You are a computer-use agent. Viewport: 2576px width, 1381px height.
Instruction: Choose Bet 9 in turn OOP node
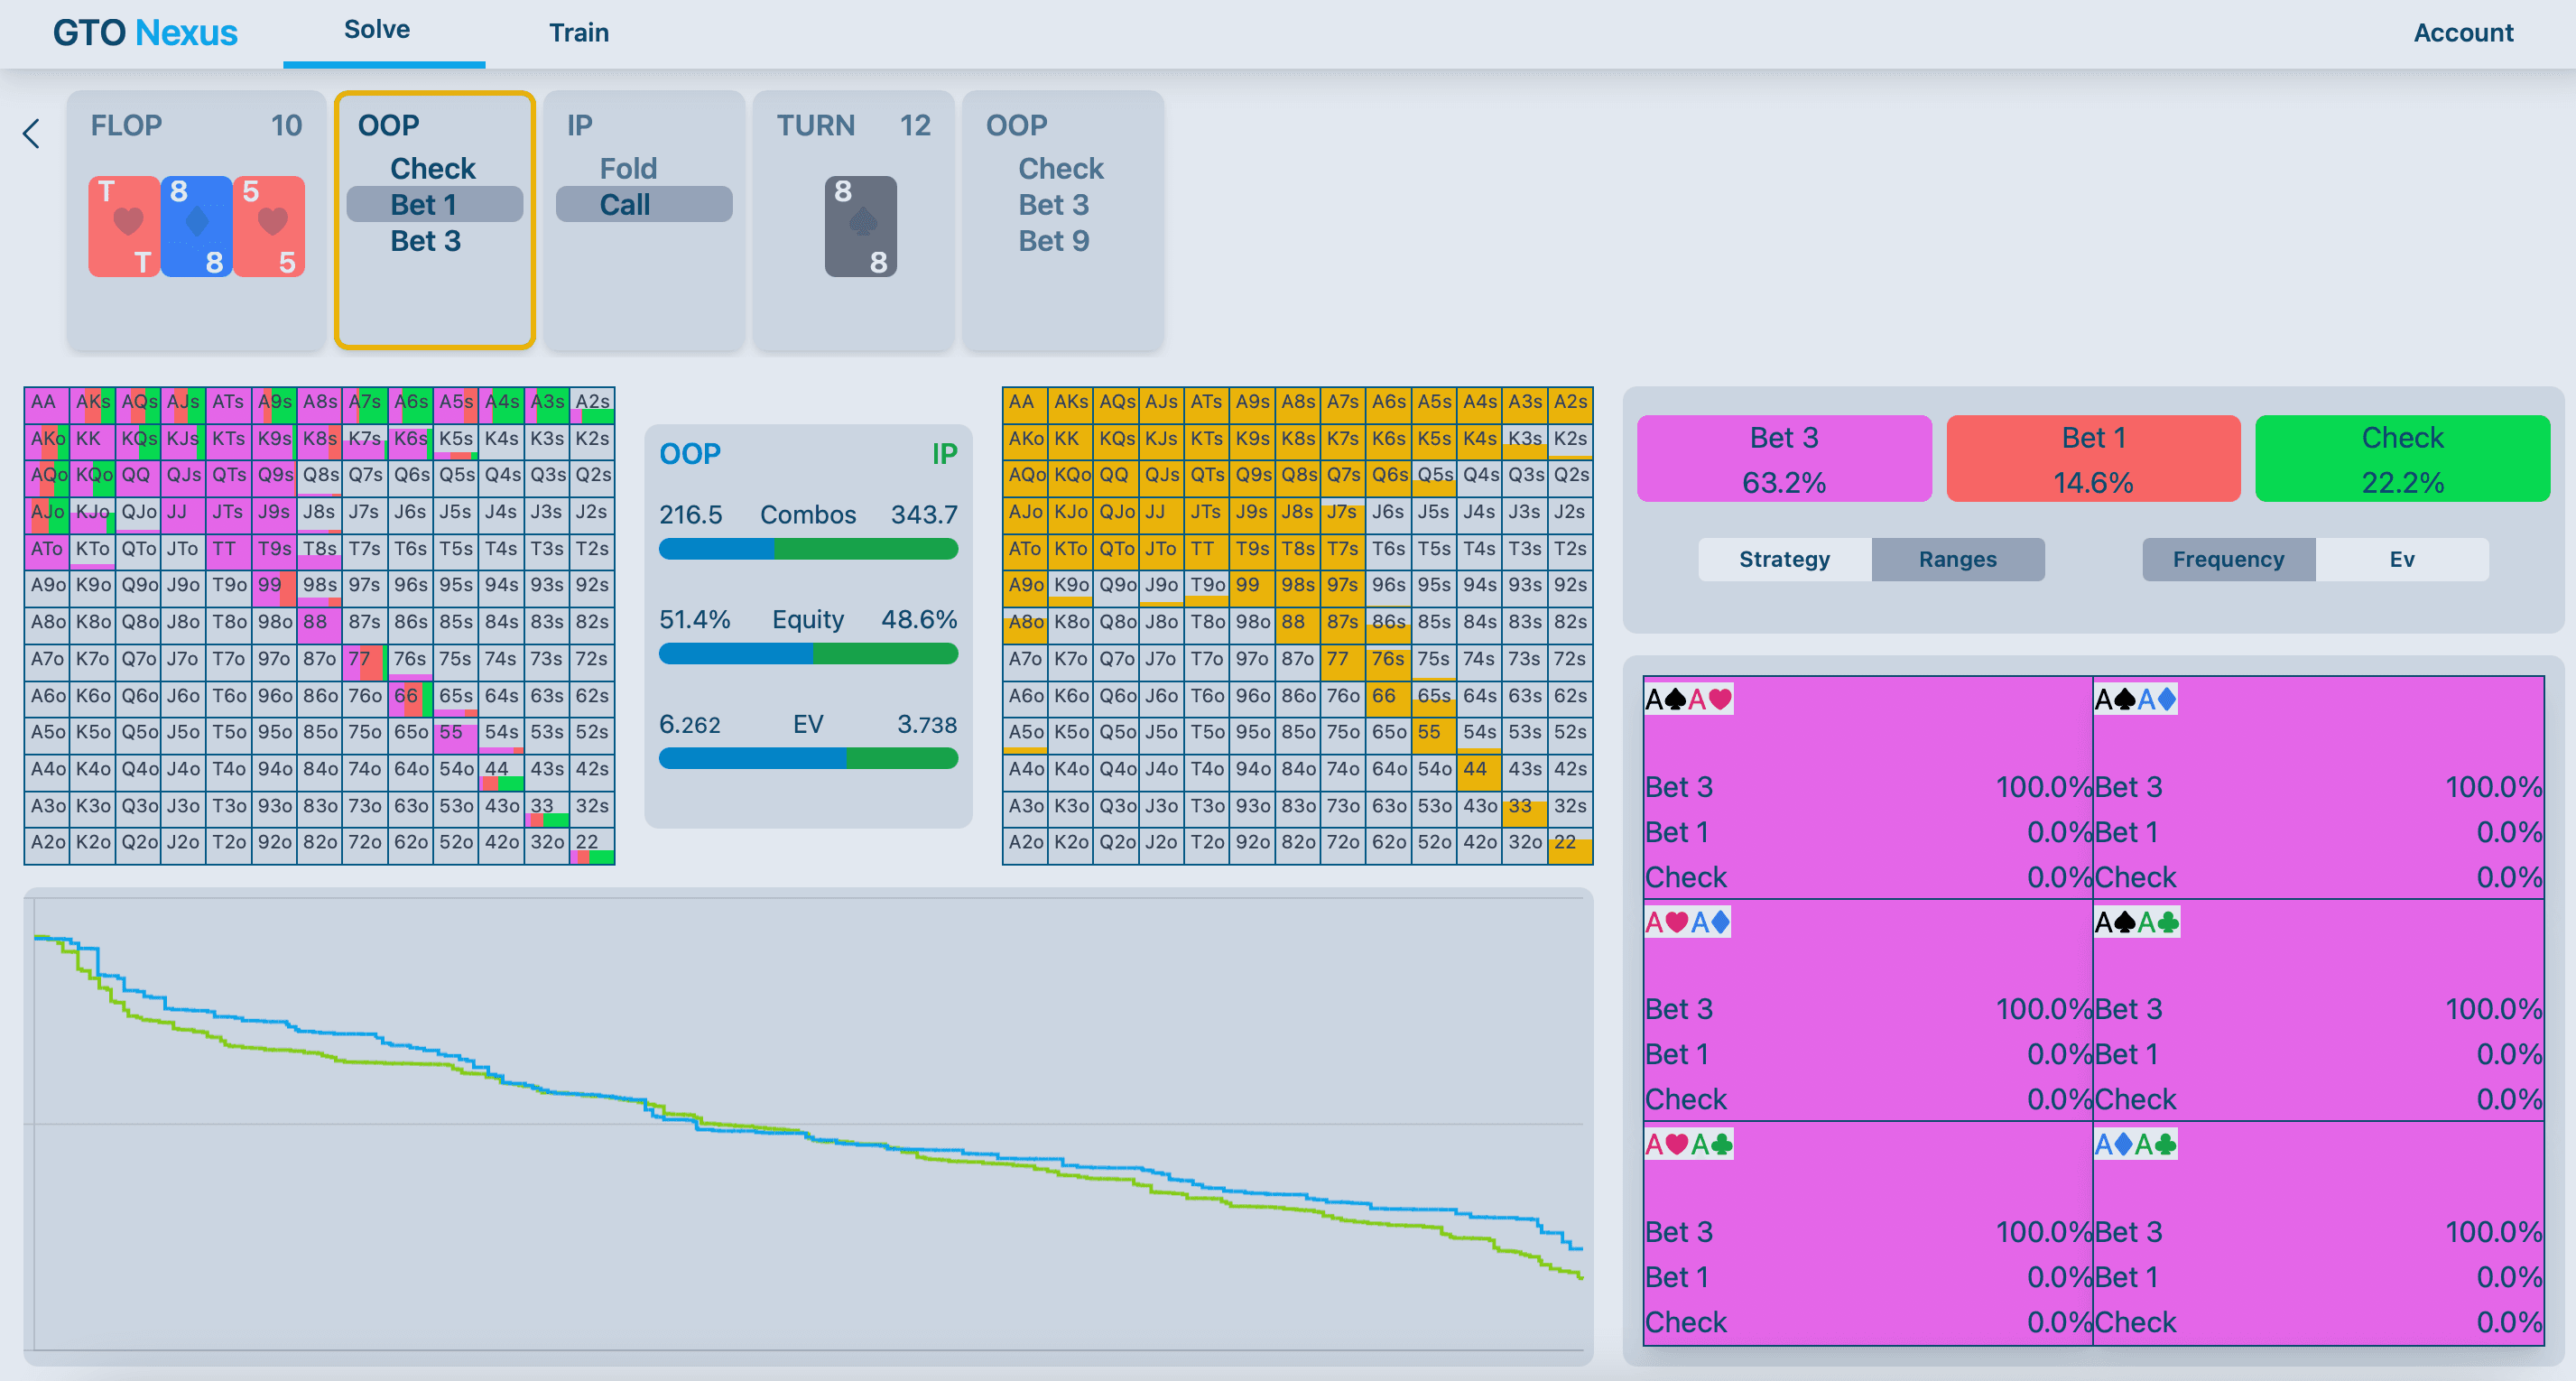click(x=1054, y=241)
